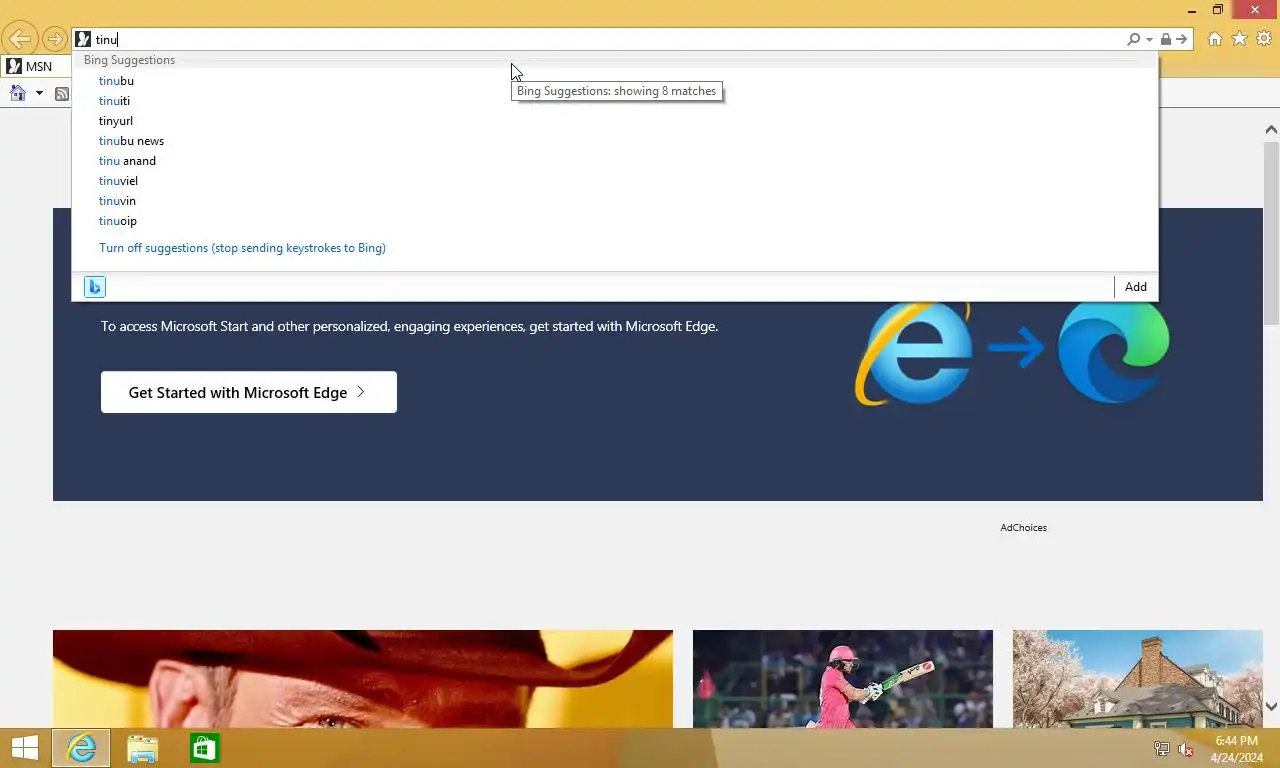Screen dimensions: 1280x768
Task: Click the command bar Home house icon
Action: [17, 93]
